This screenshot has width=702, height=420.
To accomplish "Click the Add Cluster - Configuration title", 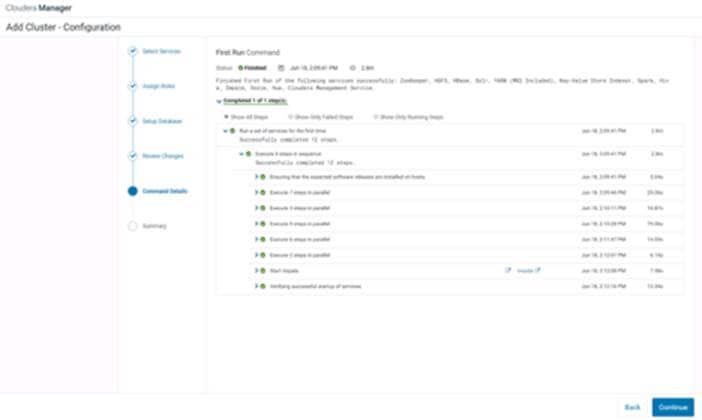I will coord(63,27).
